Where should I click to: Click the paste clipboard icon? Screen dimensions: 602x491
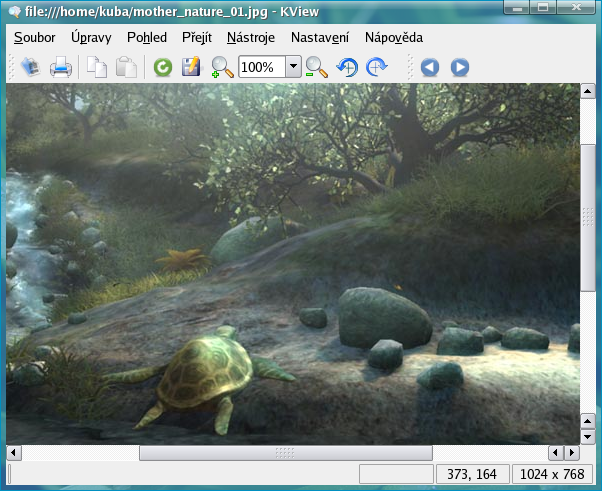126,67
